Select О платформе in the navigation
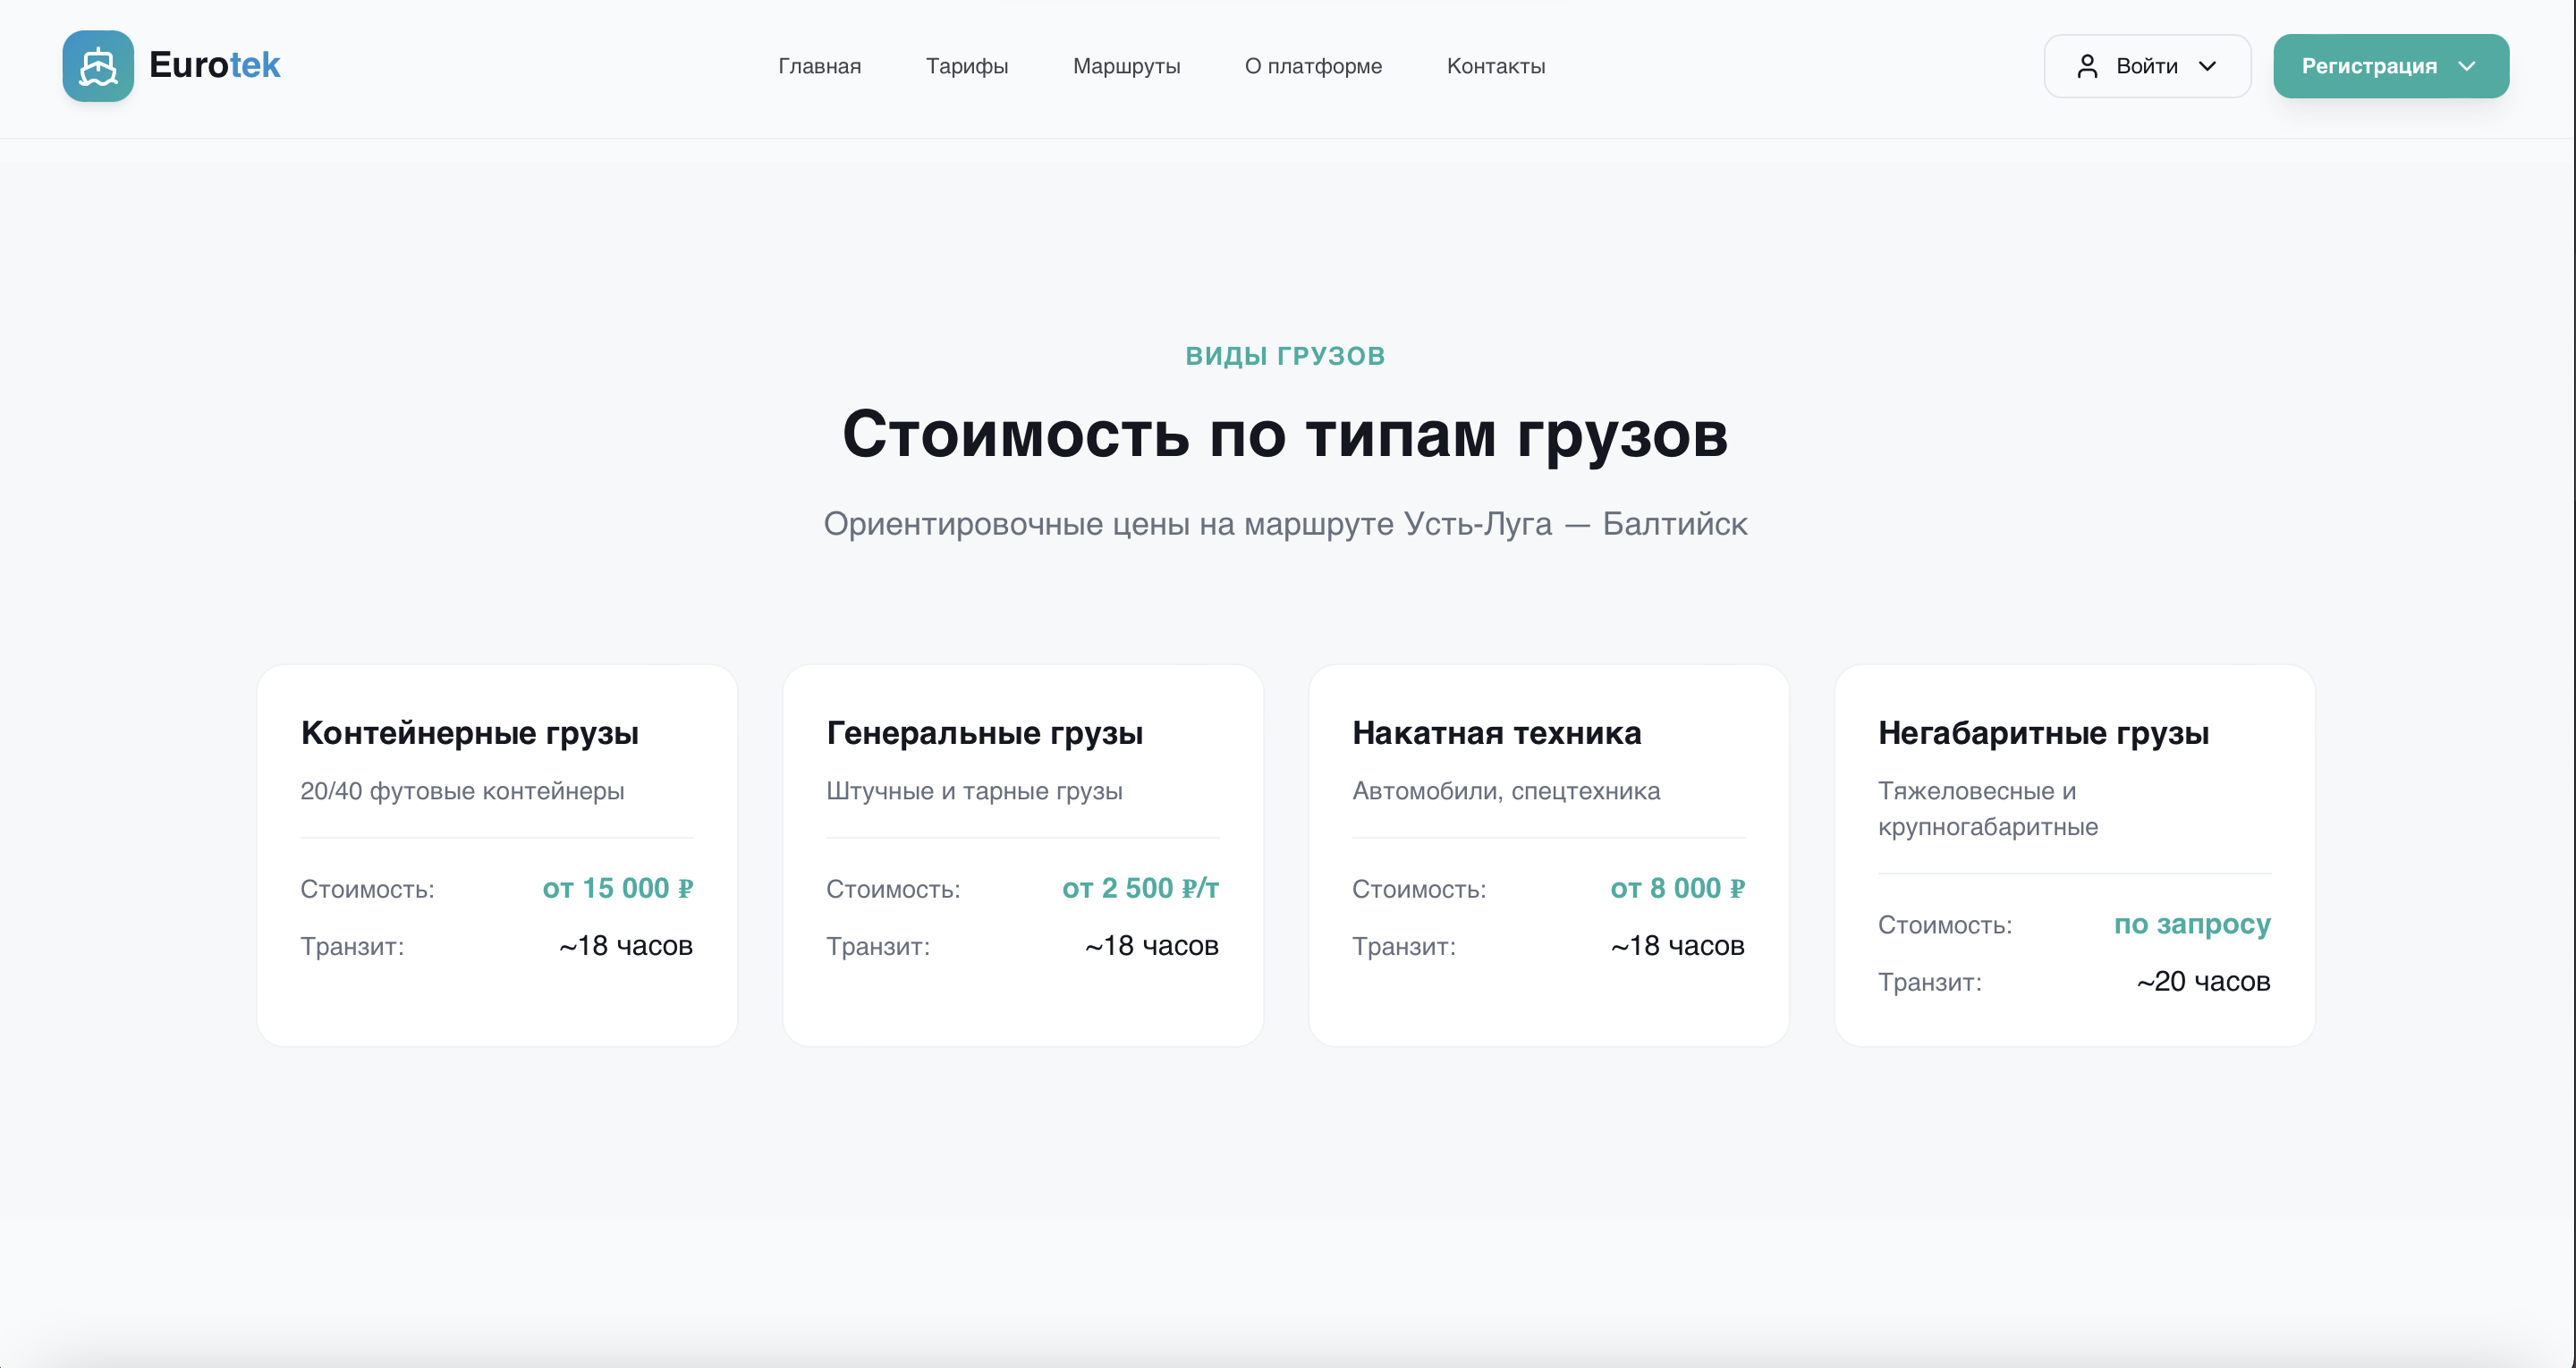2576x1368 pixels. (1313, 66)
